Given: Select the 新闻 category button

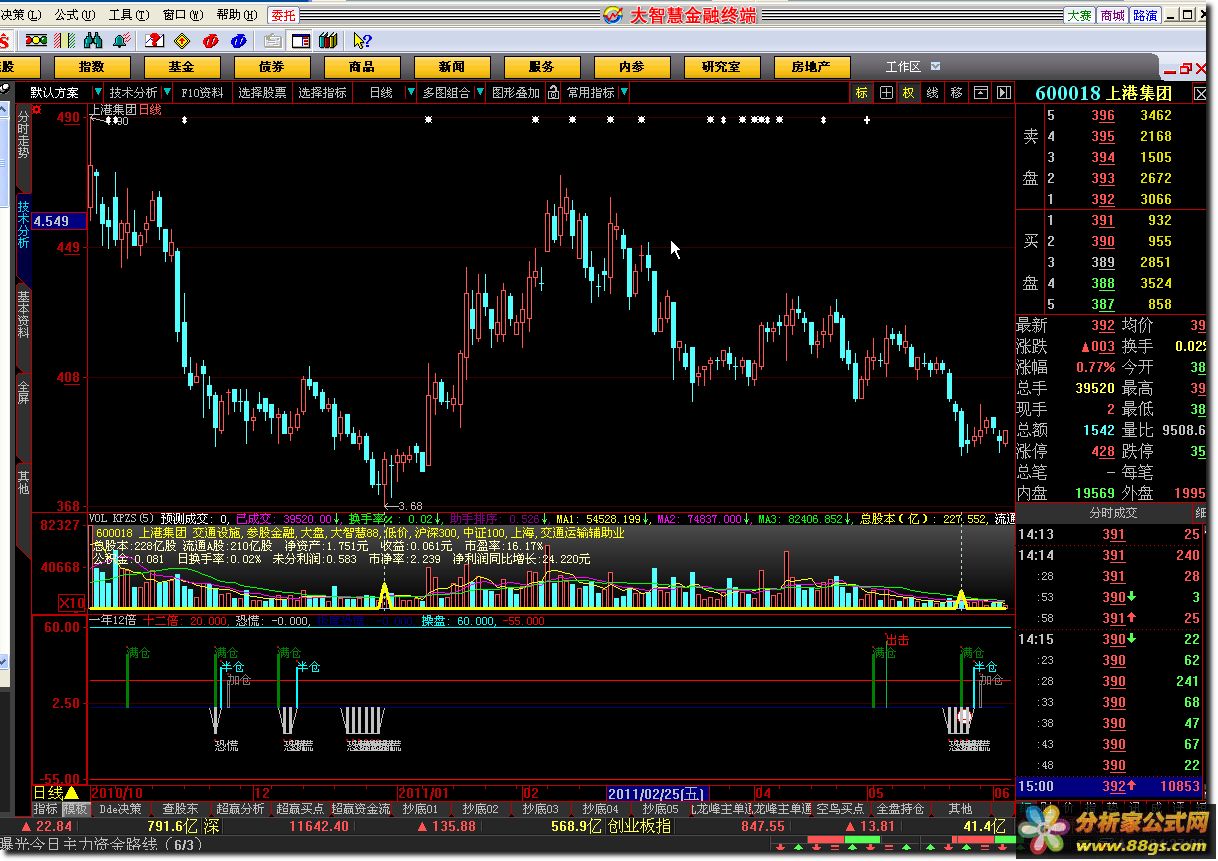Looking at the screenshot, I should pyautogui.click(x=452, y=67).
